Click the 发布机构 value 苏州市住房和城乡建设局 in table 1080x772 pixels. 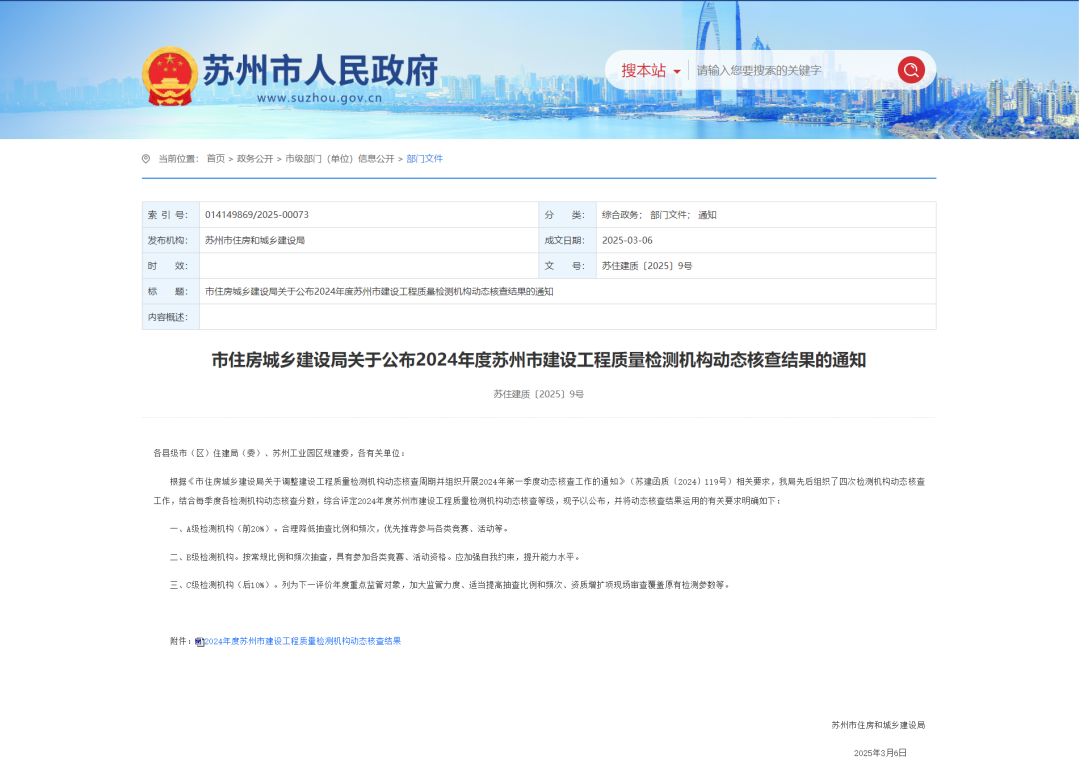point(255,241)
